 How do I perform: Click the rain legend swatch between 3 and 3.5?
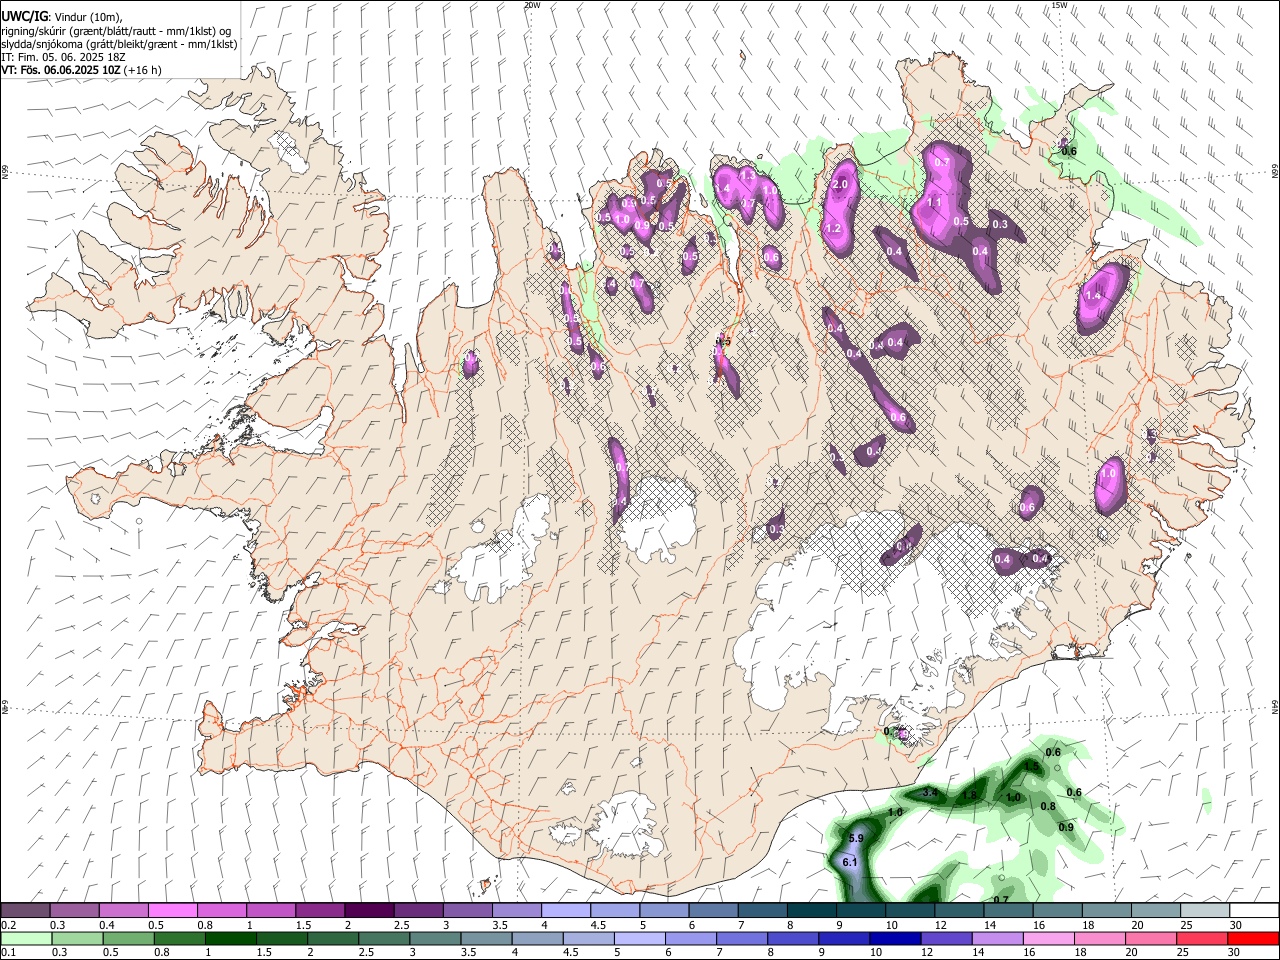click(x=436, y=939)
